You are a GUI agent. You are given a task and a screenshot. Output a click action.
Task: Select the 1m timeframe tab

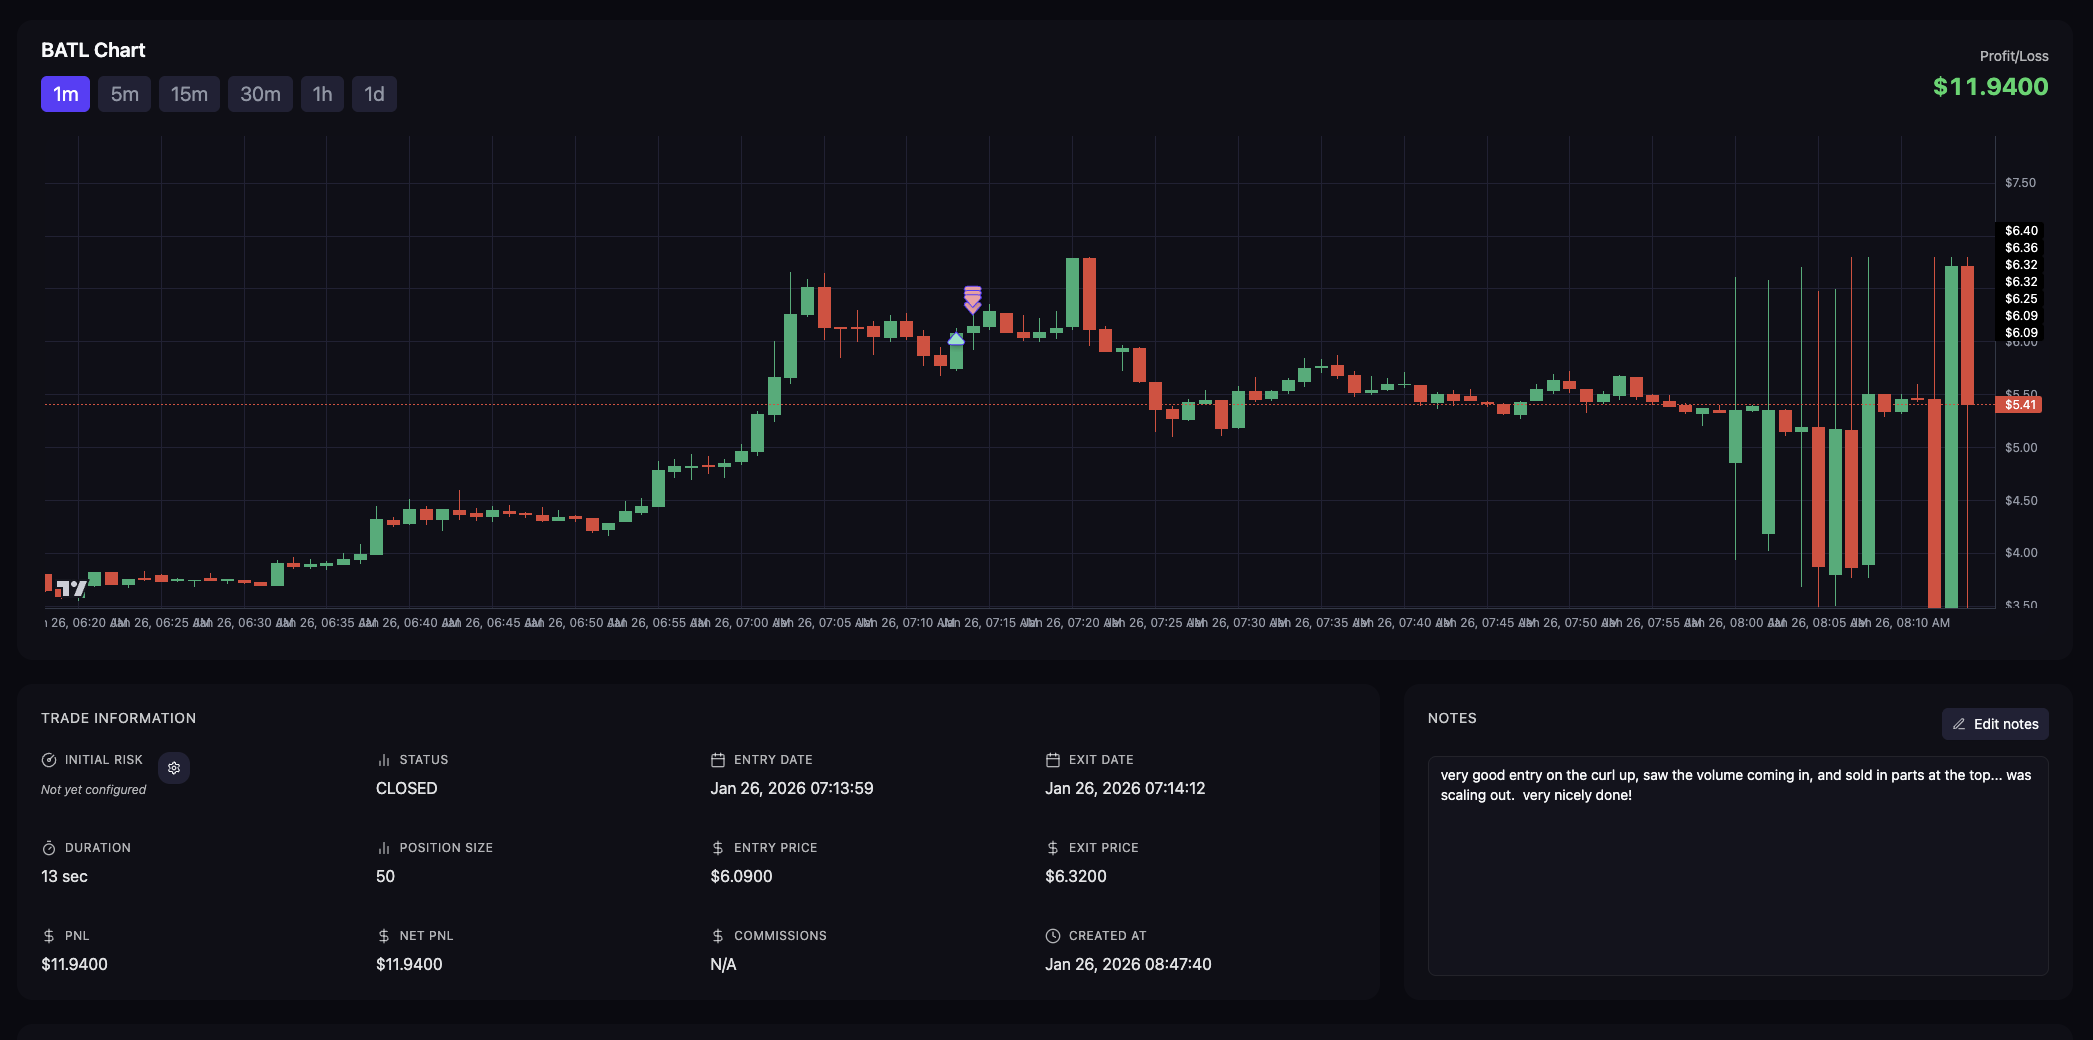tap(65, 94)
